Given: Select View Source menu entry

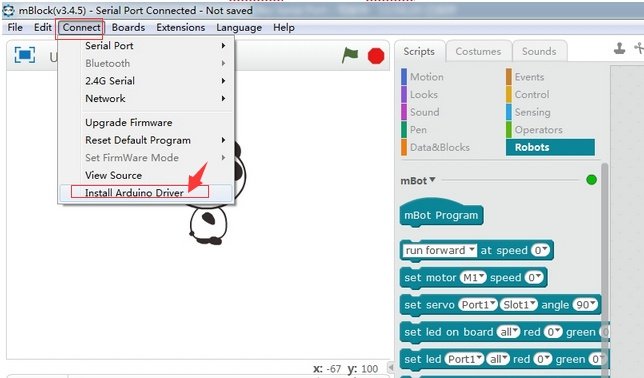Looking at the screenshot, I should click(x=146, y=175).
